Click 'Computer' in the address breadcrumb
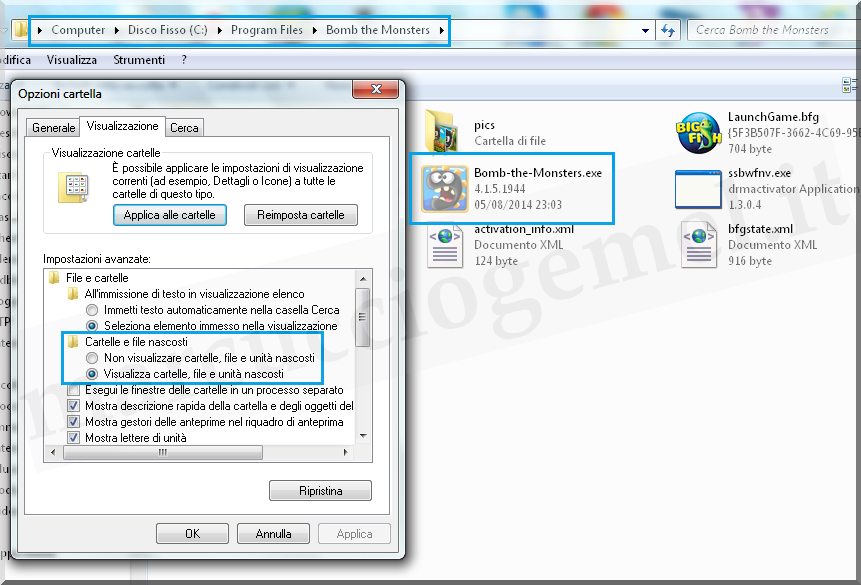 (78, 30)
